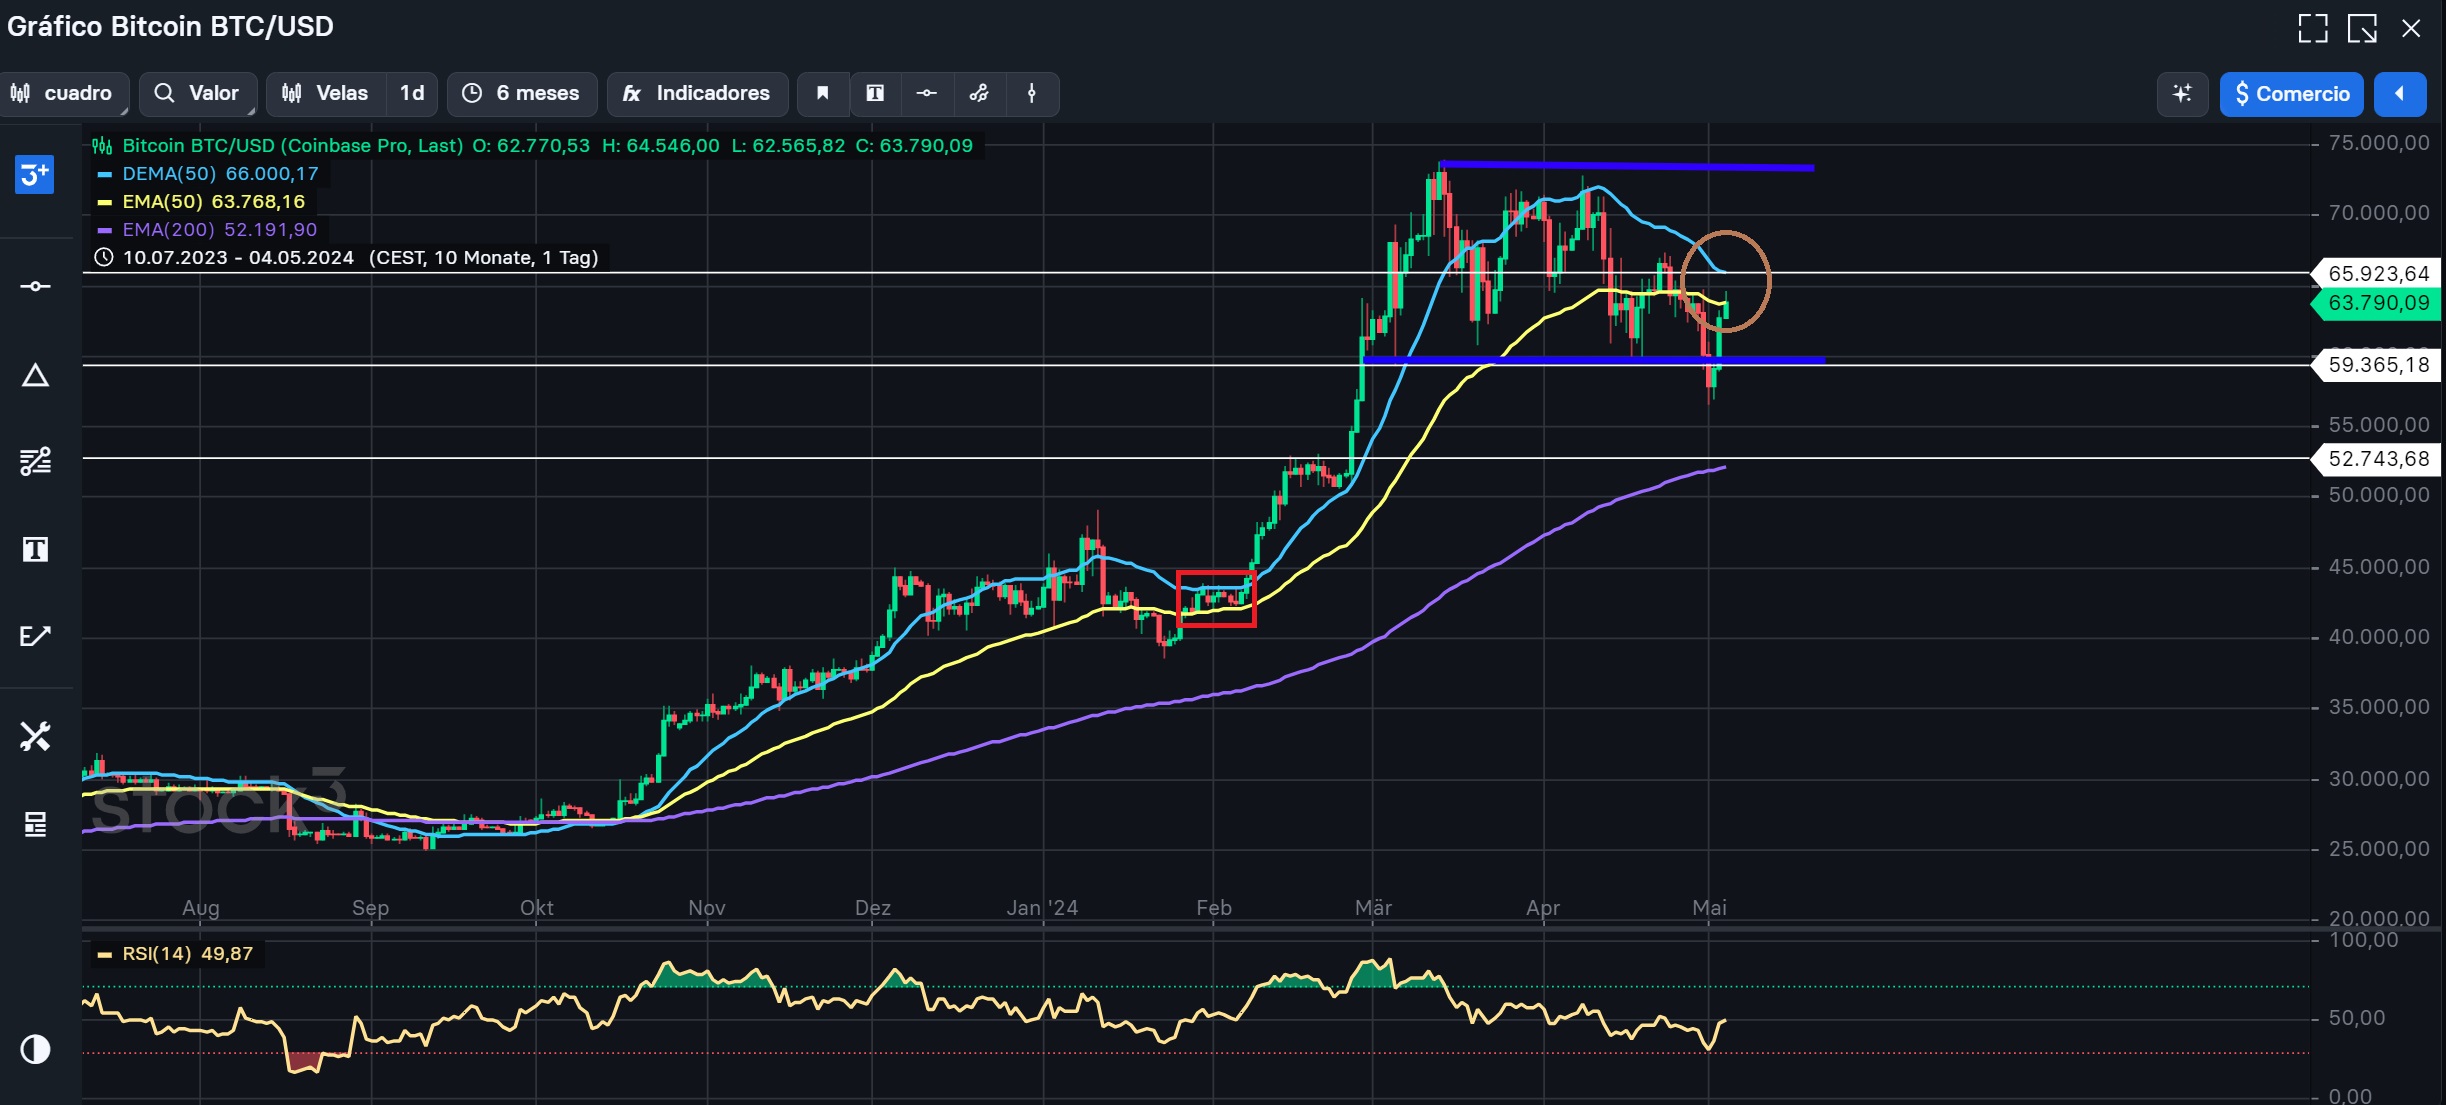Select the vertical line tool in top toolbar

click(x=1032, y=93)
